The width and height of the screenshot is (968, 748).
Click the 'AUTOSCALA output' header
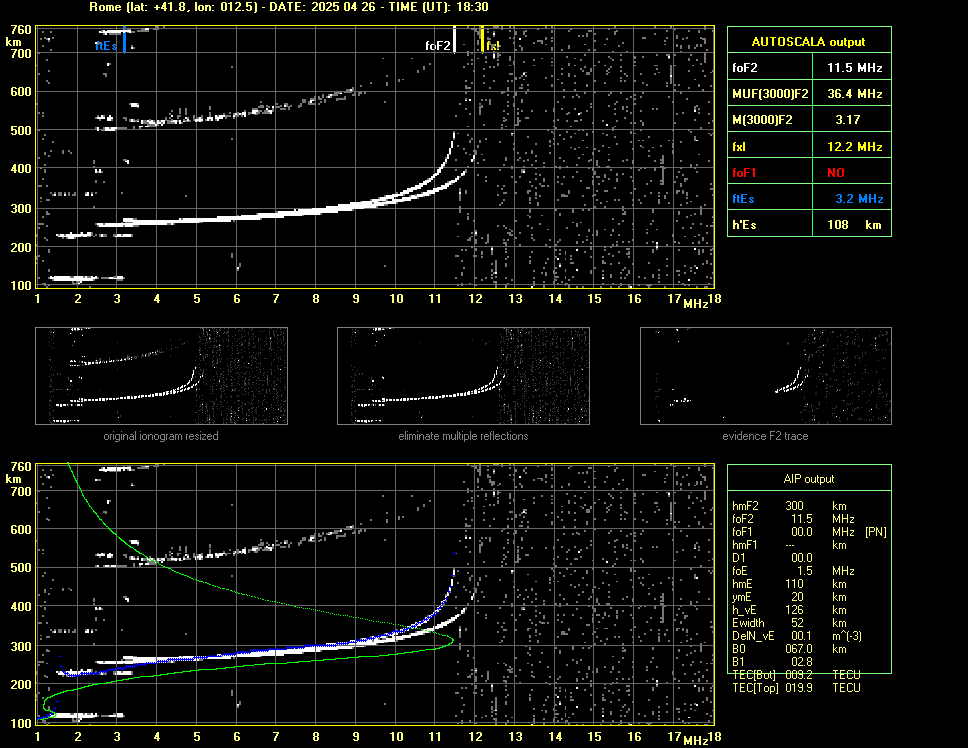(808, 42)
